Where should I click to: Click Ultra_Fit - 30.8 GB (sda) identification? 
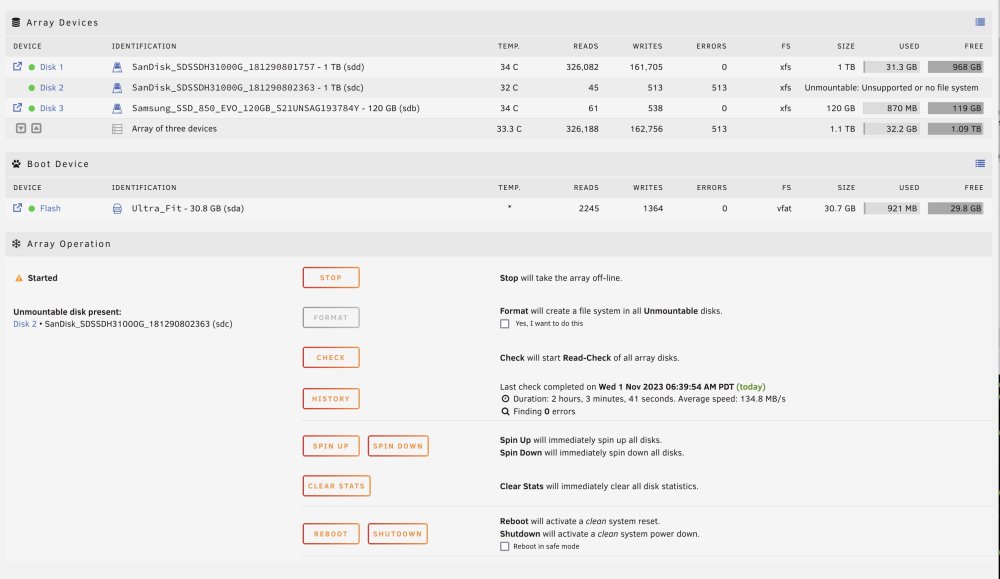point(188,209)
